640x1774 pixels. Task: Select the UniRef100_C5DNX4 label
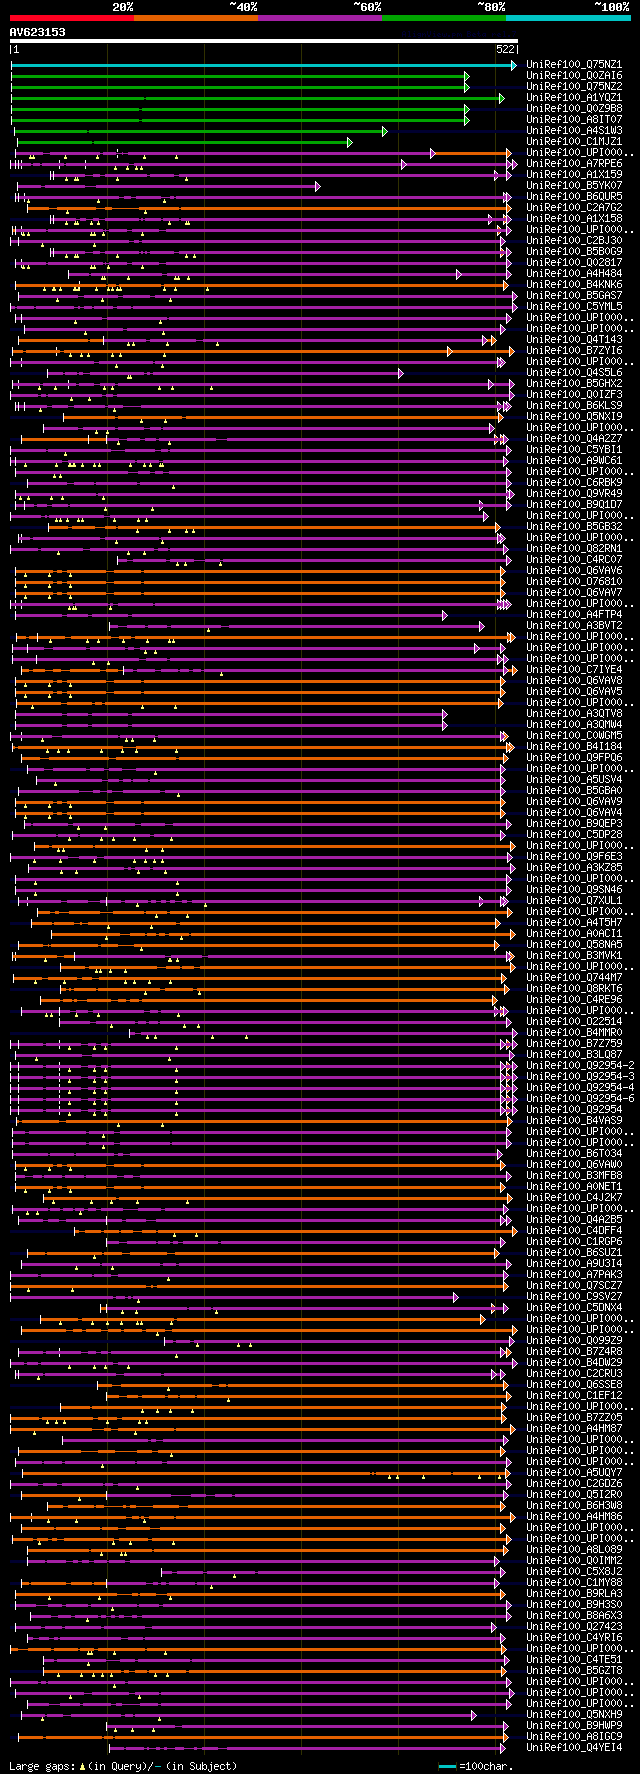(x=574, y=1308)
